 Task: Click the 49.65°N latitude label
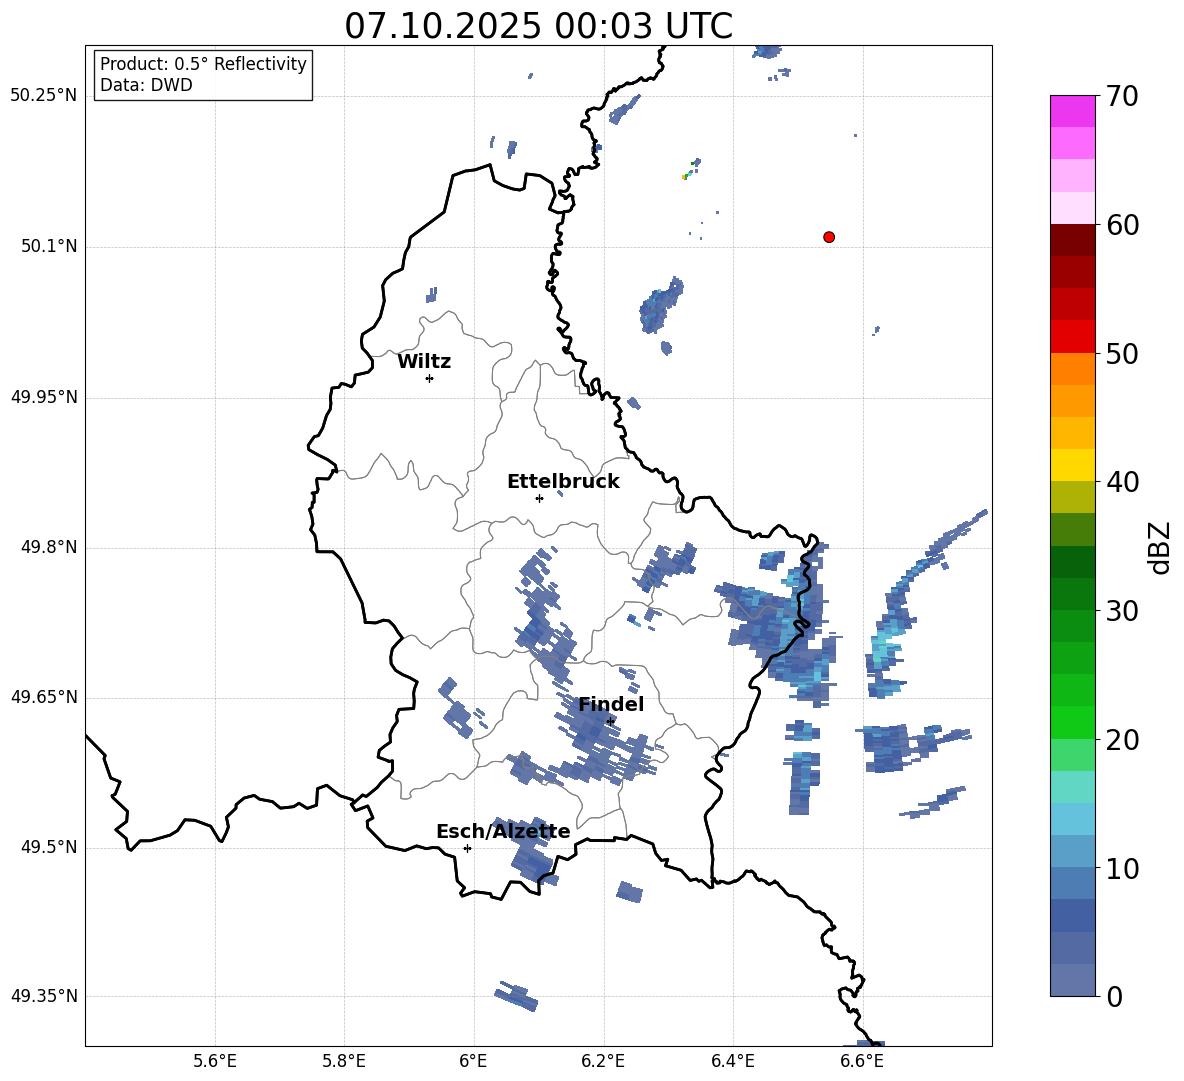point(44,697)
